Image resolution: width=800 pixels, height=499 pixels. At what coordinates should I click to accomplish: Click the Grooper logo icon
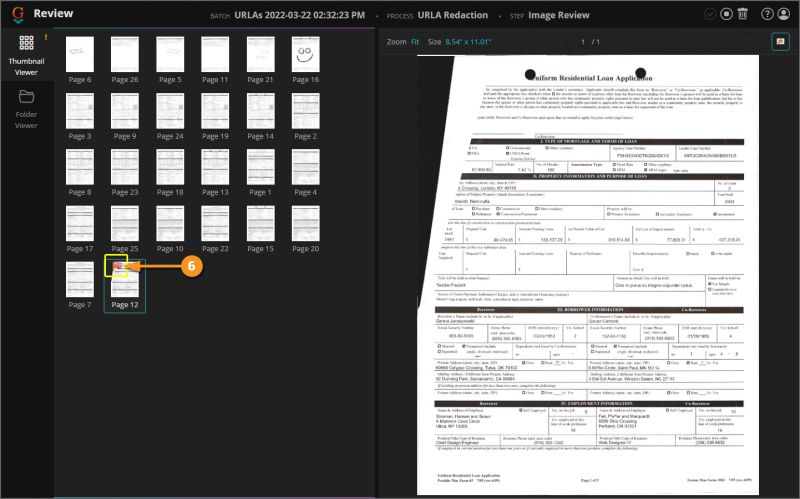point(18,14)
